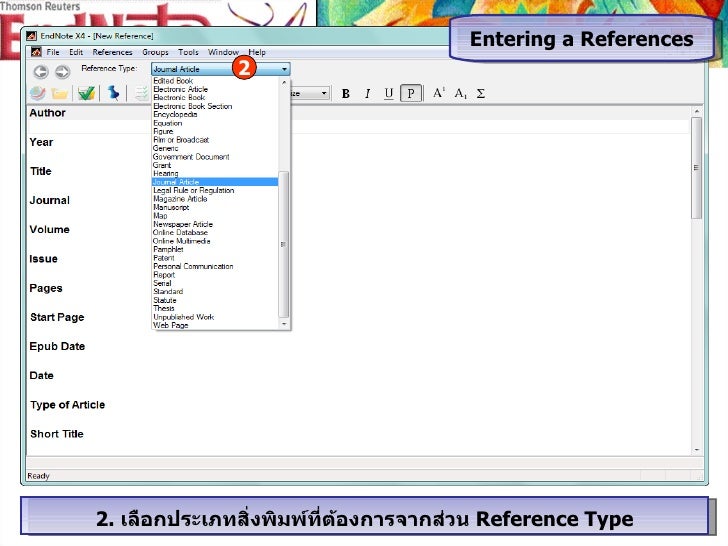
Task: Click dropdown list scroll up arrow
Action: [x=284, y=82]
